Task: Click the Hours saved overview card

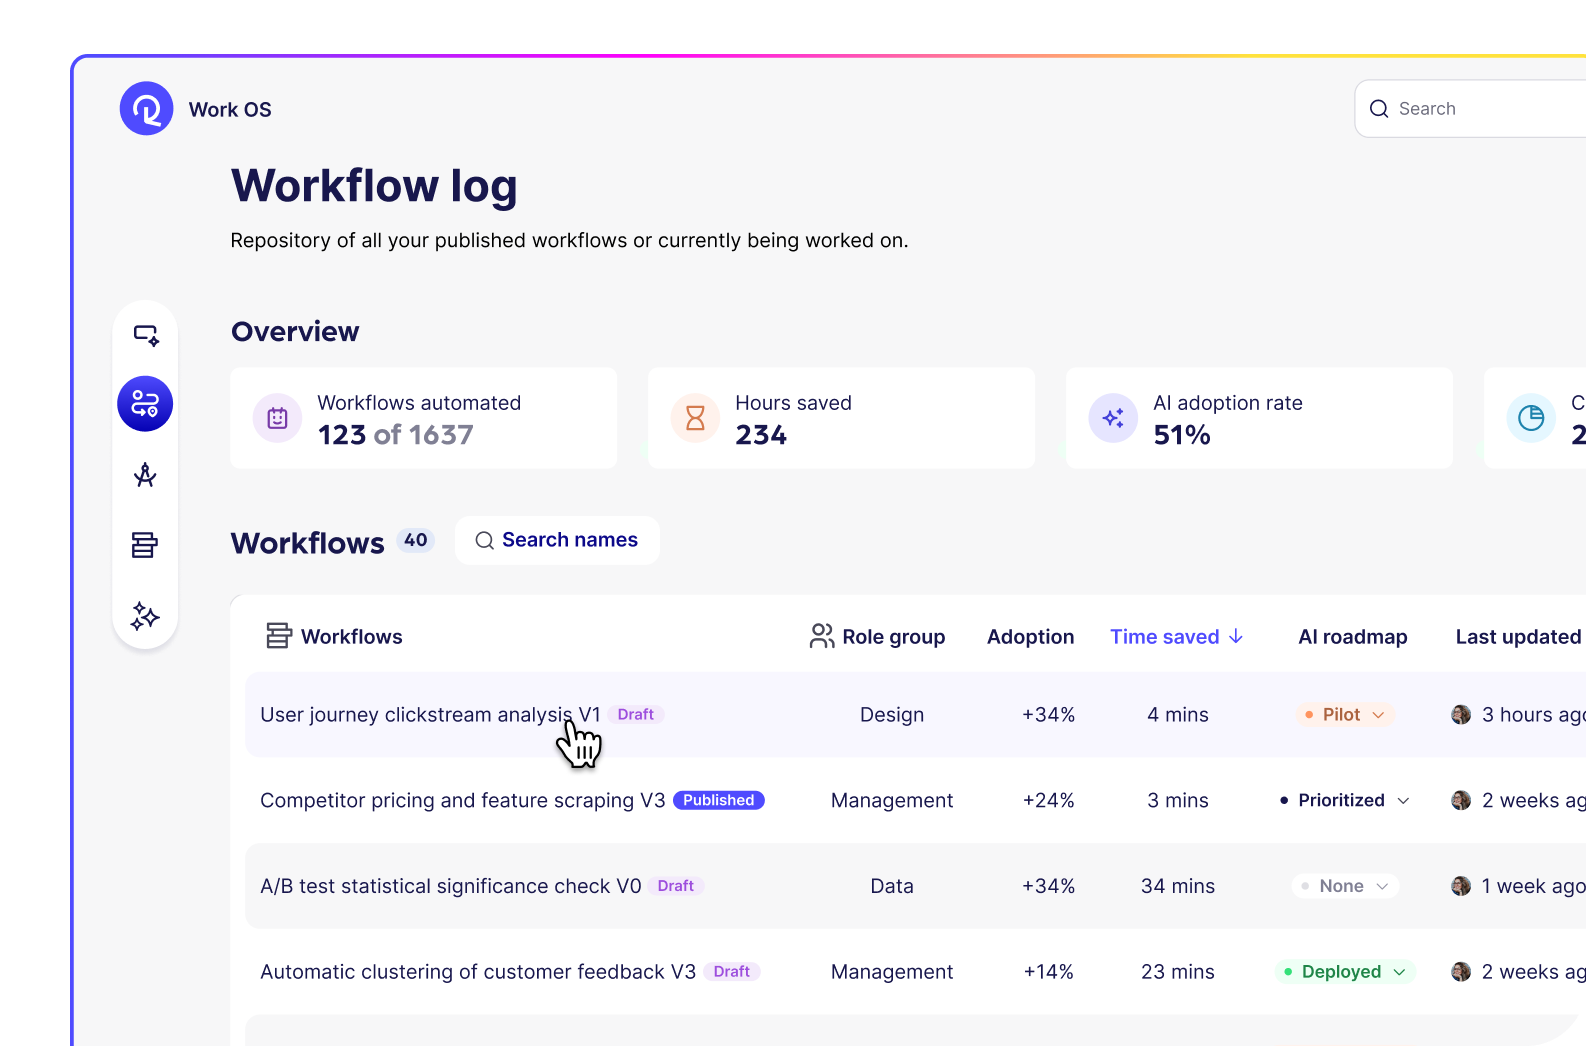Action: click(x=842, y=418)
